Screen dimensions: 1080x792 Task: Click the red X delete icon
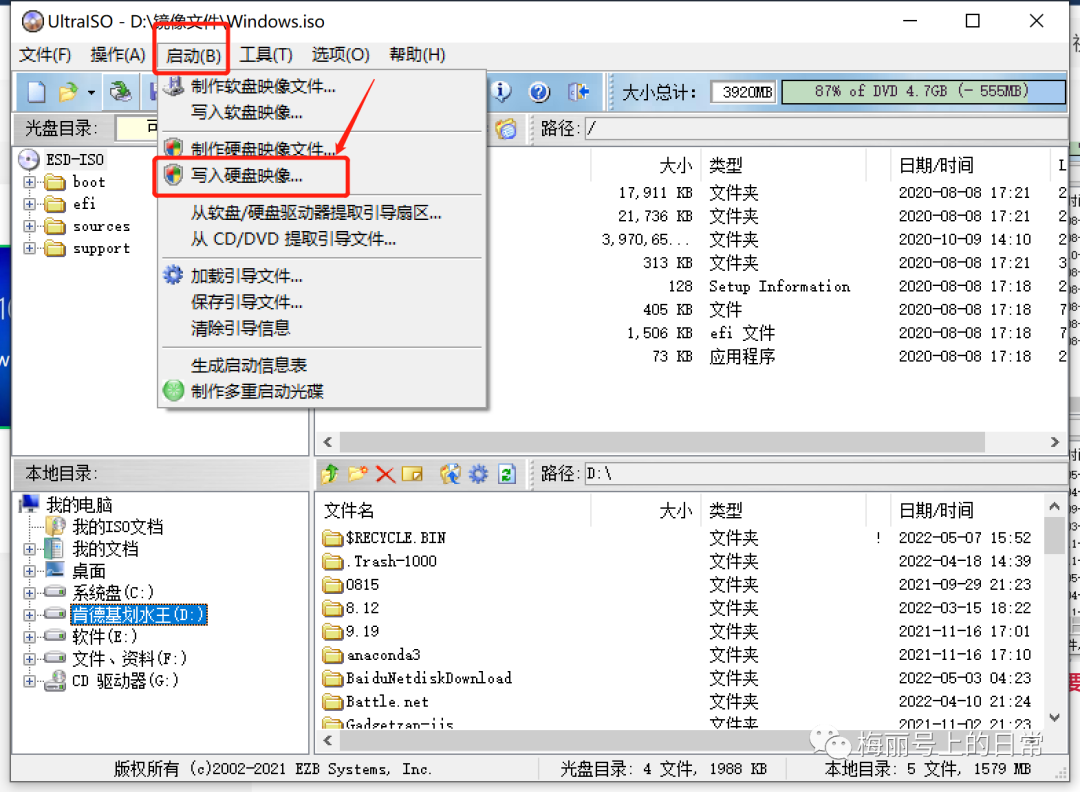point(386,474)
